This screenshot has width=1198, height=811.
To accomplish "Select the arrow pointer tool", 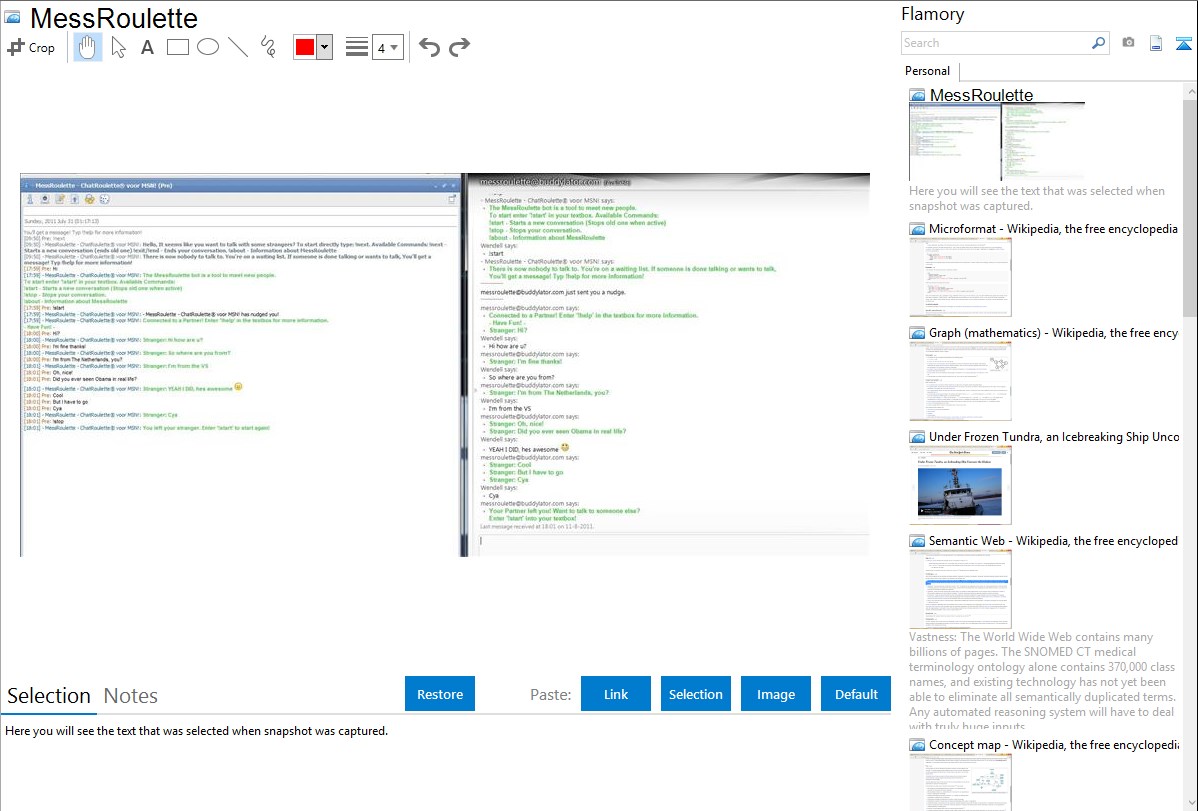I will point(118,47).
